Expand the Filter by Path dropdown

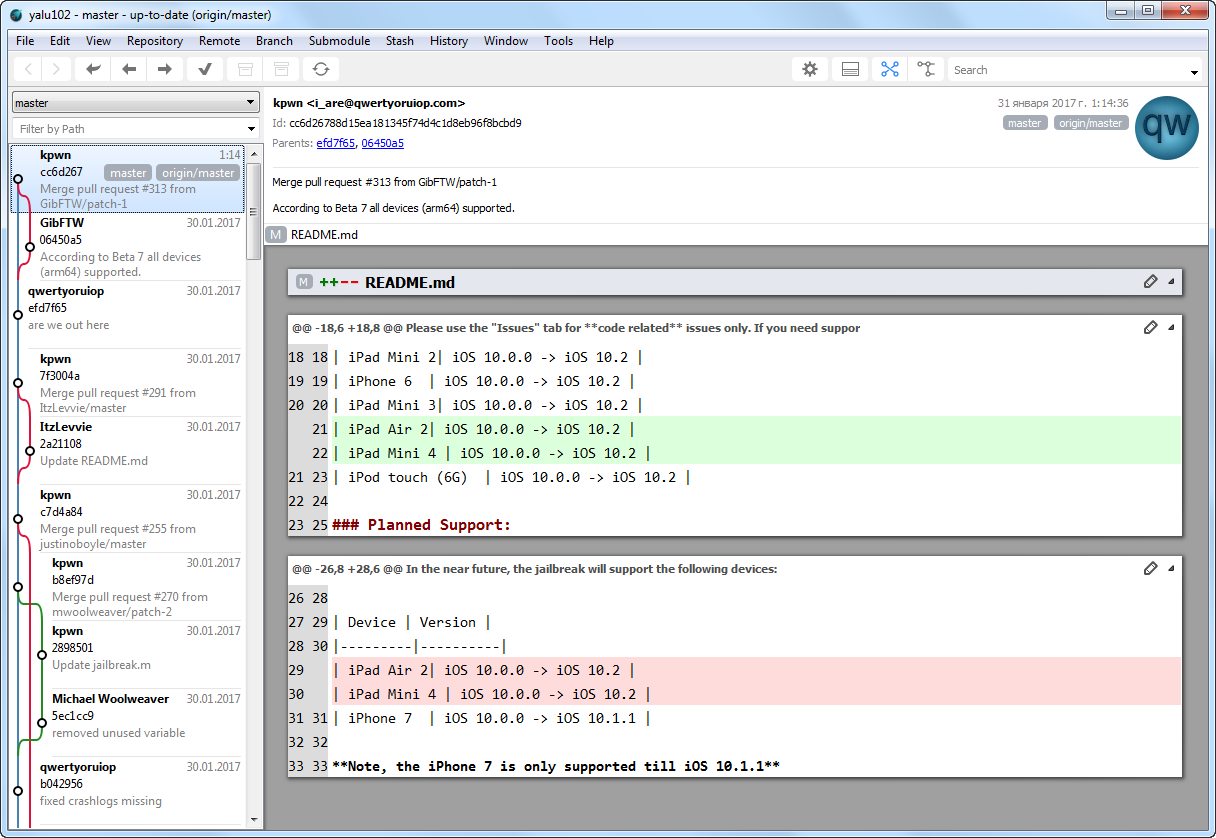pos(251,129)
